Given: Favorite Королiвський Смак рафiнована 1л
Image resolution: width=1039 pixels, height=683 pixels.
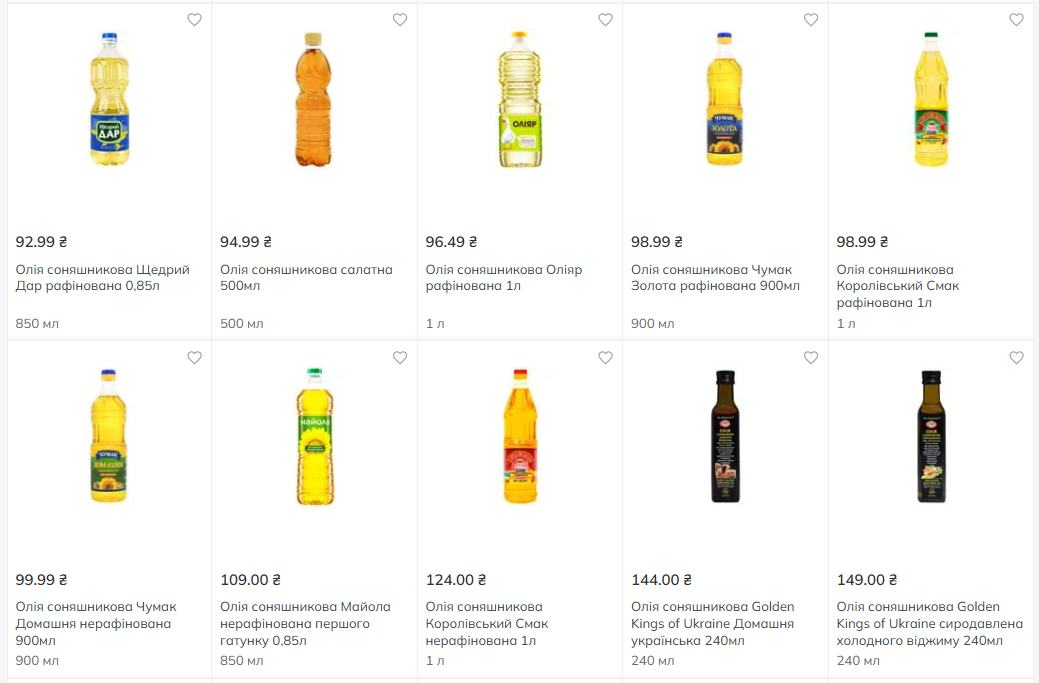Looking at the screenshot, I should point(1016,20).
